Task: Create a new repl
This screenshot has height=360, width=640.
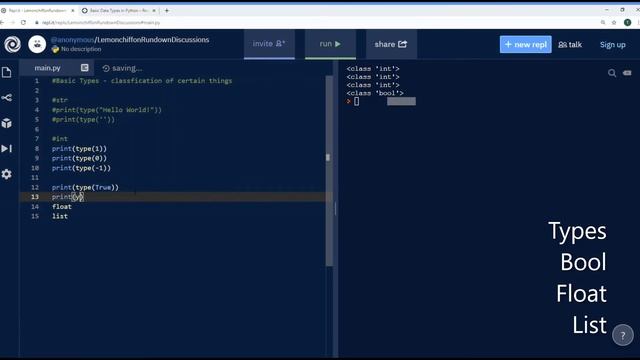Action: 525,44
